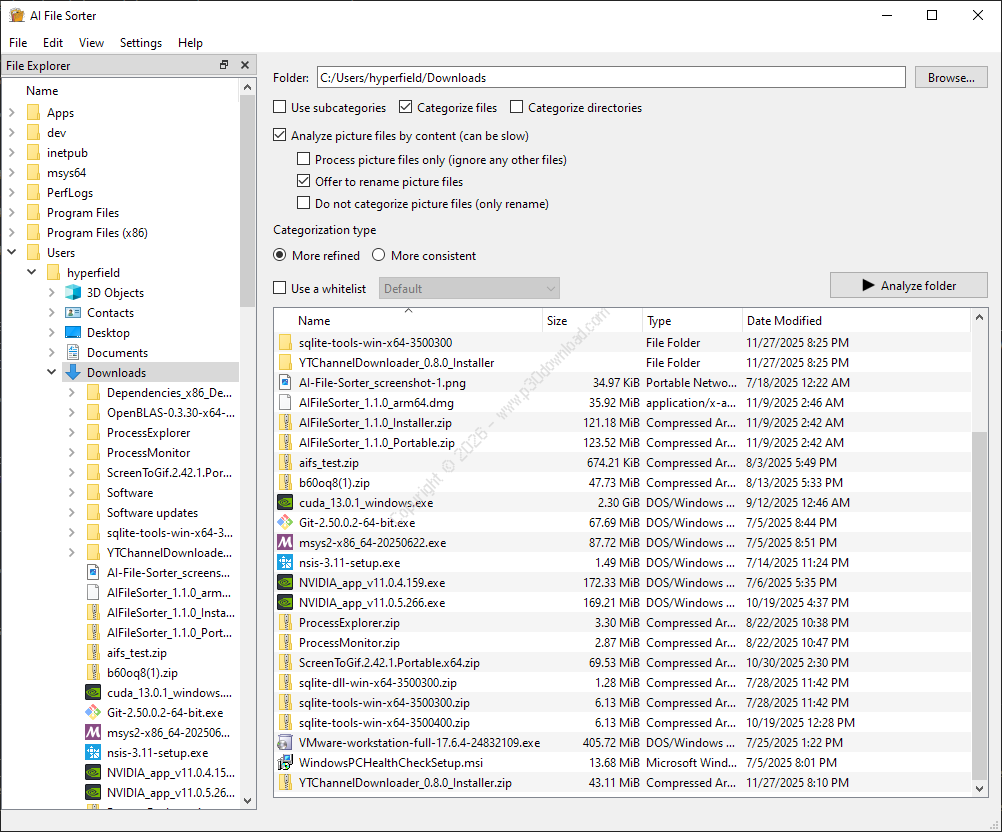Click the VMware-workstation-full installer icon
Screen dimensions: 1002x832
click(x=286, y=743)
